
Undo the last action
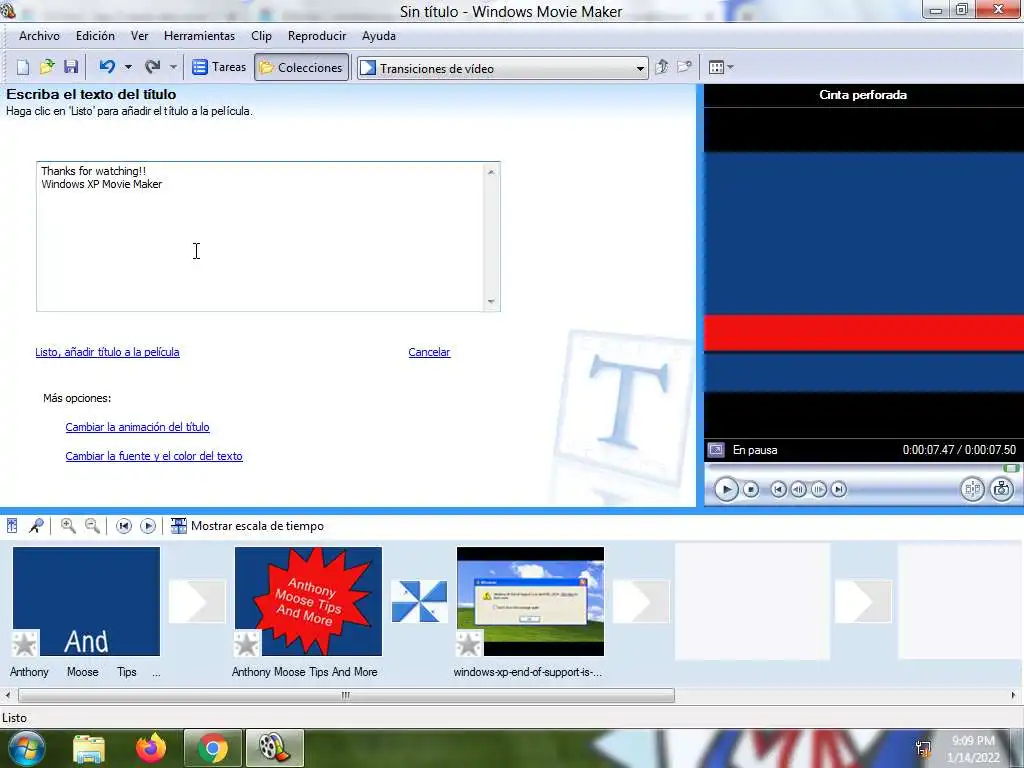point(107,67)
